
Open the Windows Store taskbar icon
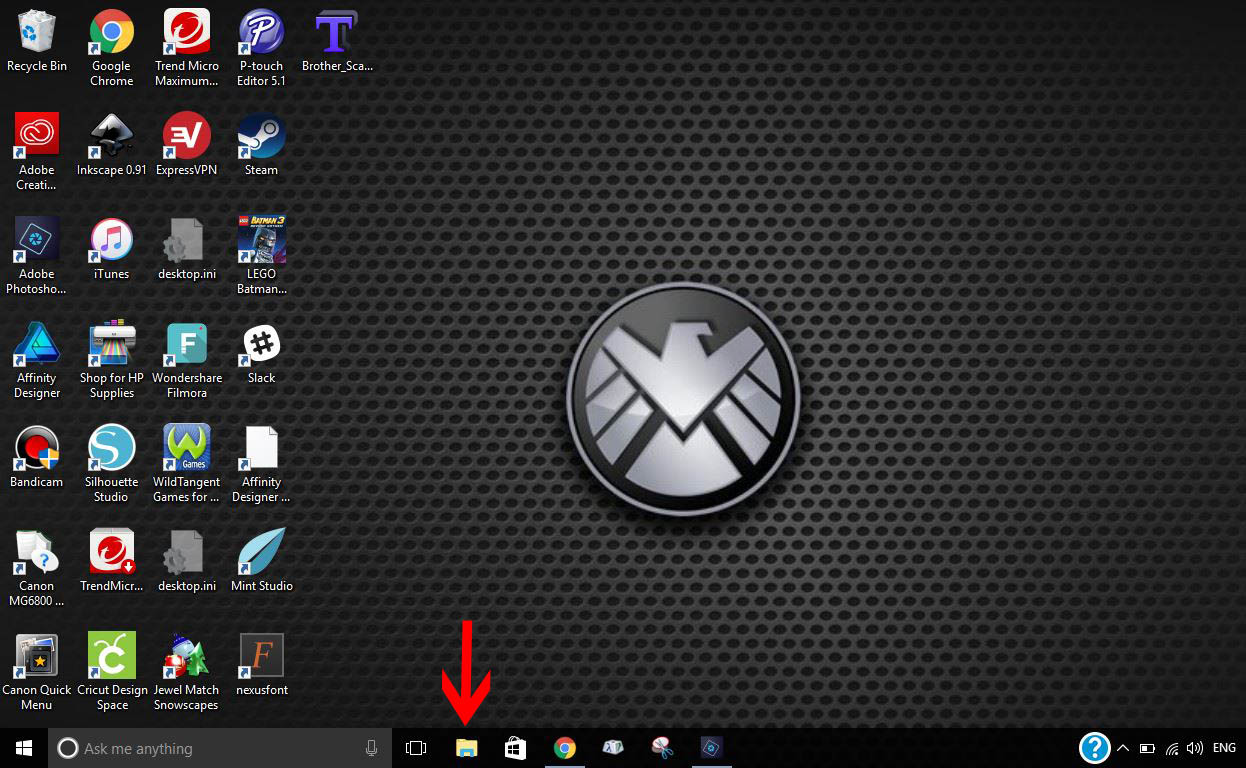pyautogui.click(x=515, y=748)
